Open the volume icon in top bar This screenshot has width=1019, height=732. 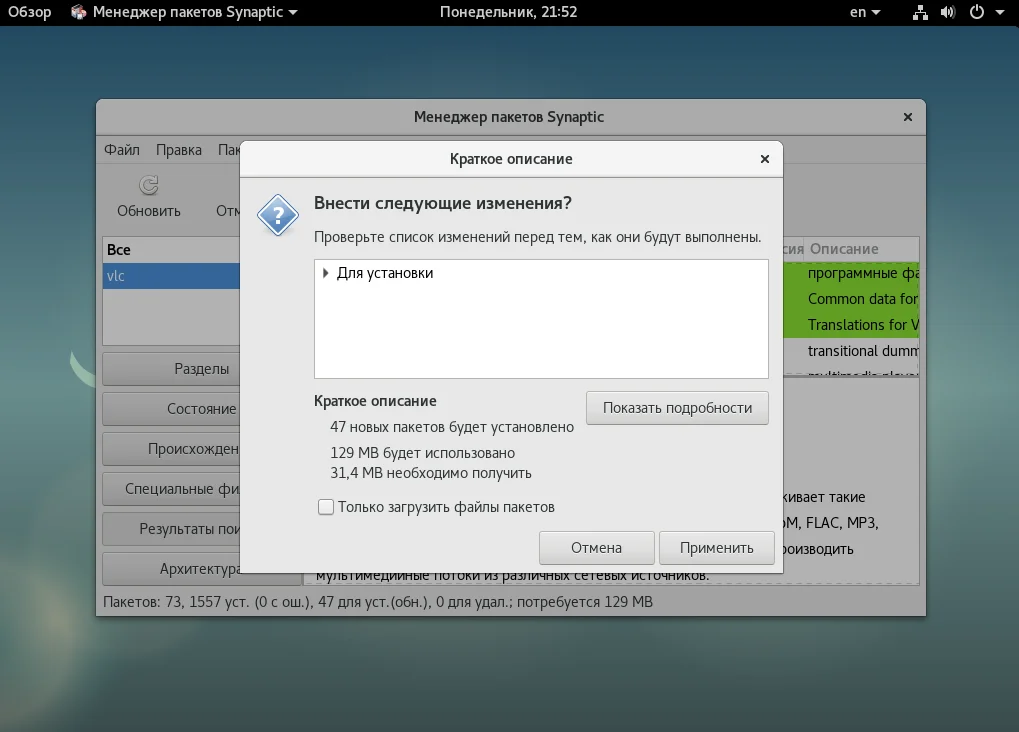coord(948,12)
